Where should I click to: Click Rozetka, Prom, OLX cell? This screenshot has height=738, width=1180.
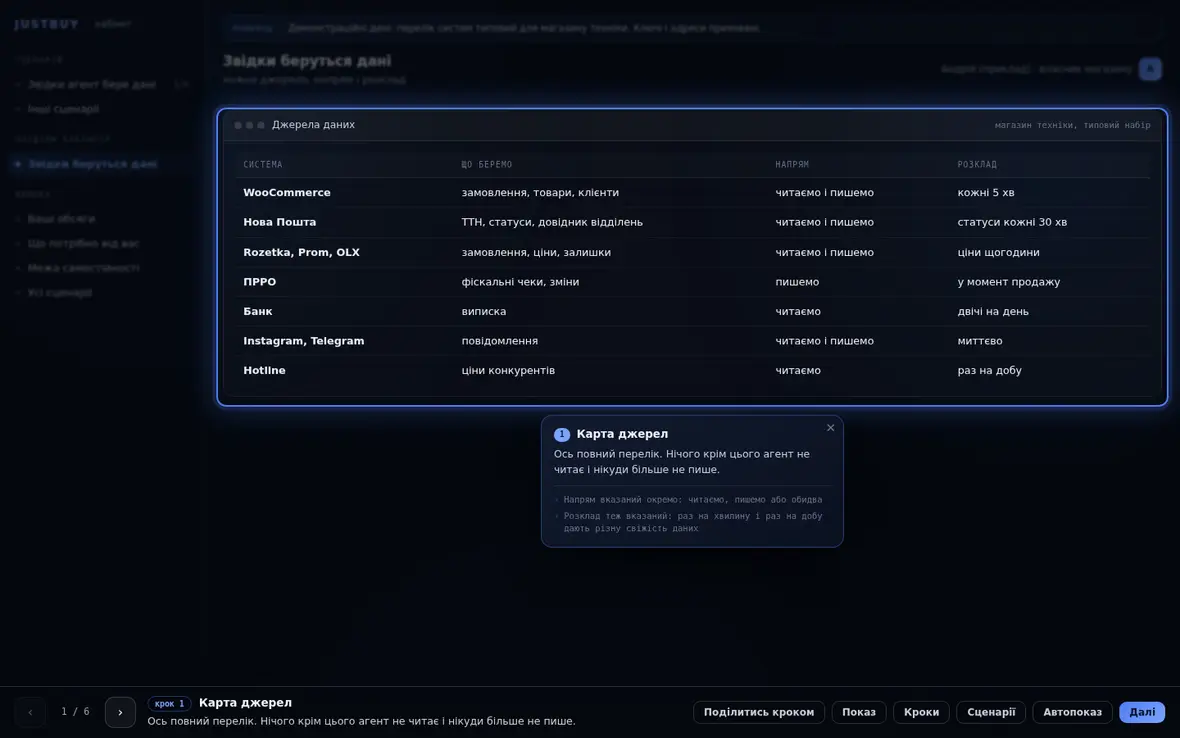pos(301,252)
